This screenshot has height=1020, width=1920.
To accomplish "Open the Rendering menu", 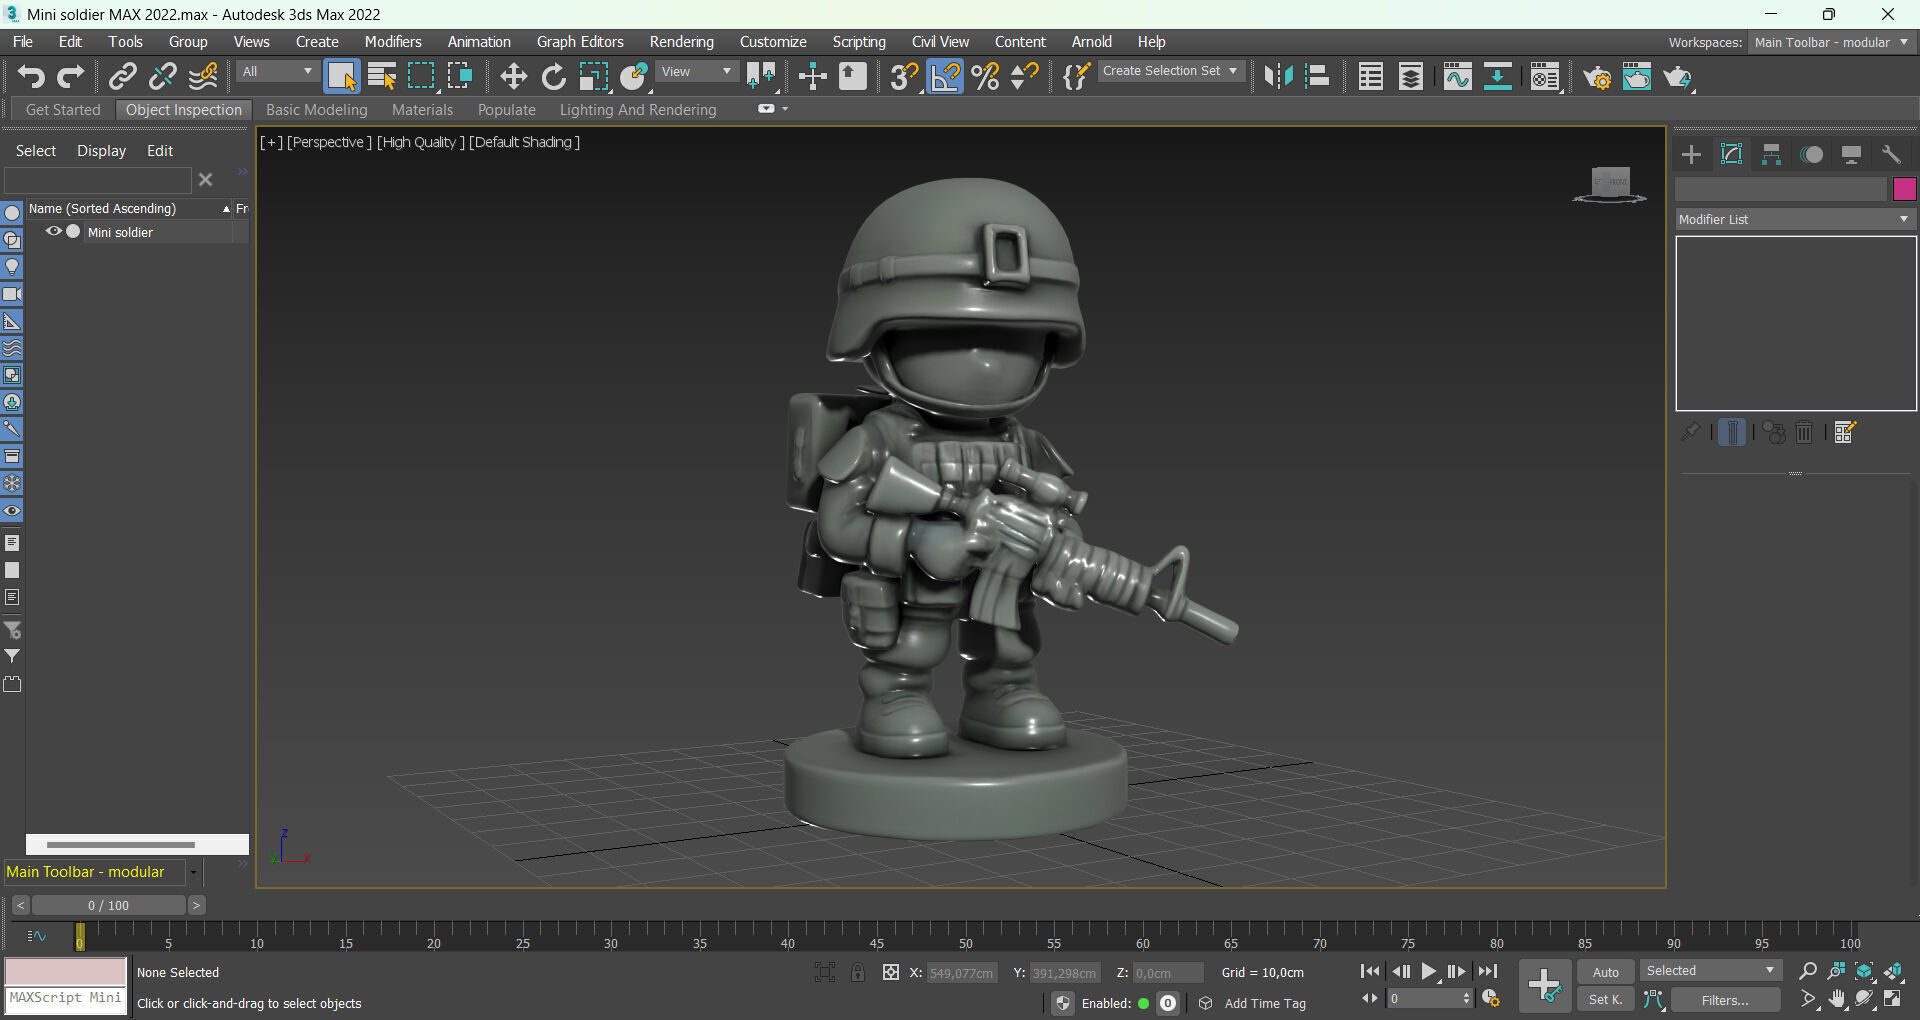I will pyautogui.click(x=682, y=42).
